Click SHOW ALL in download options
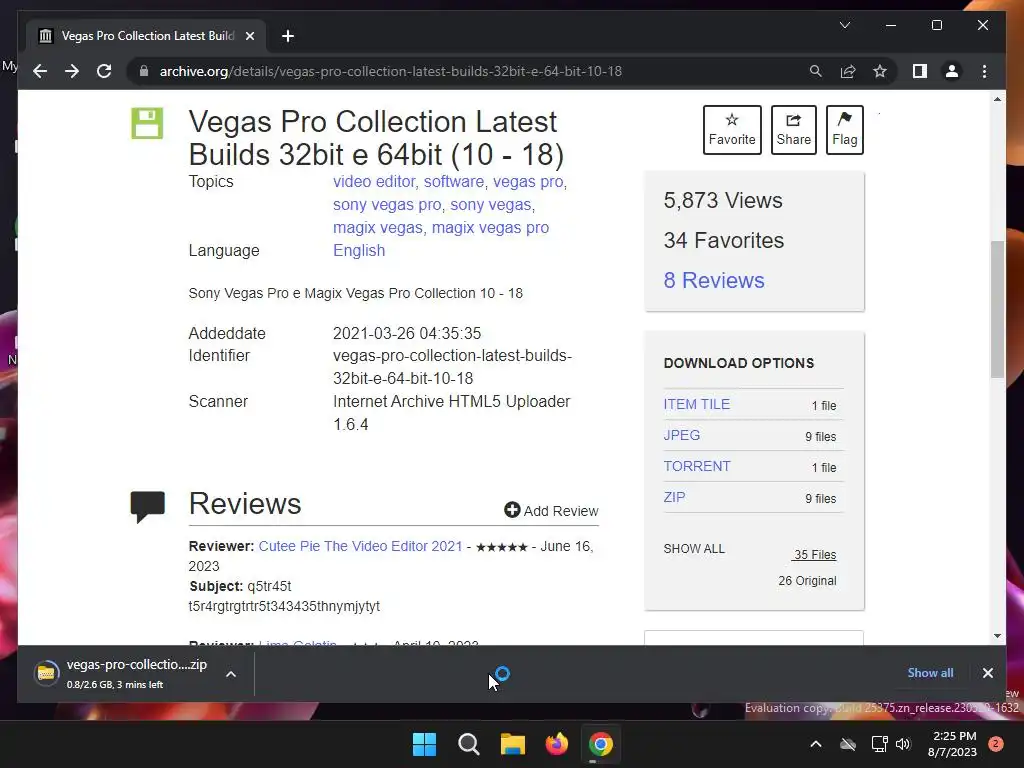 pos(694,549)
